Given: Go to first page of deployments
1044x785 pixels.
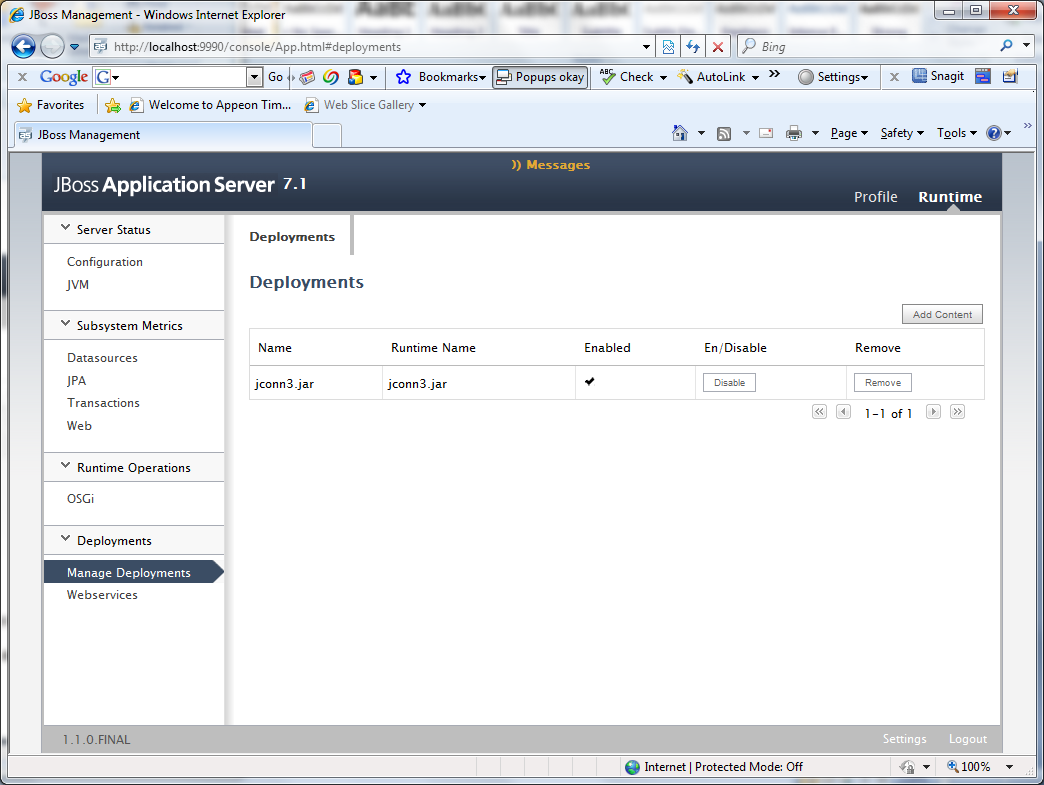Looking at the screenshot, I should [819, 412].
